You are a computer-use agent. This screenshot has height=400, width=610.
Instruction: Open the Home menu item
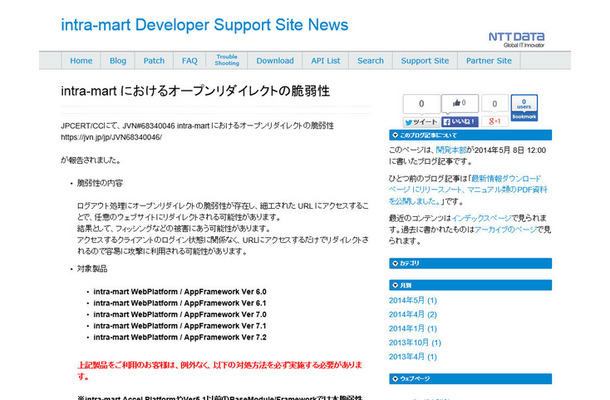tap(81, 61)
